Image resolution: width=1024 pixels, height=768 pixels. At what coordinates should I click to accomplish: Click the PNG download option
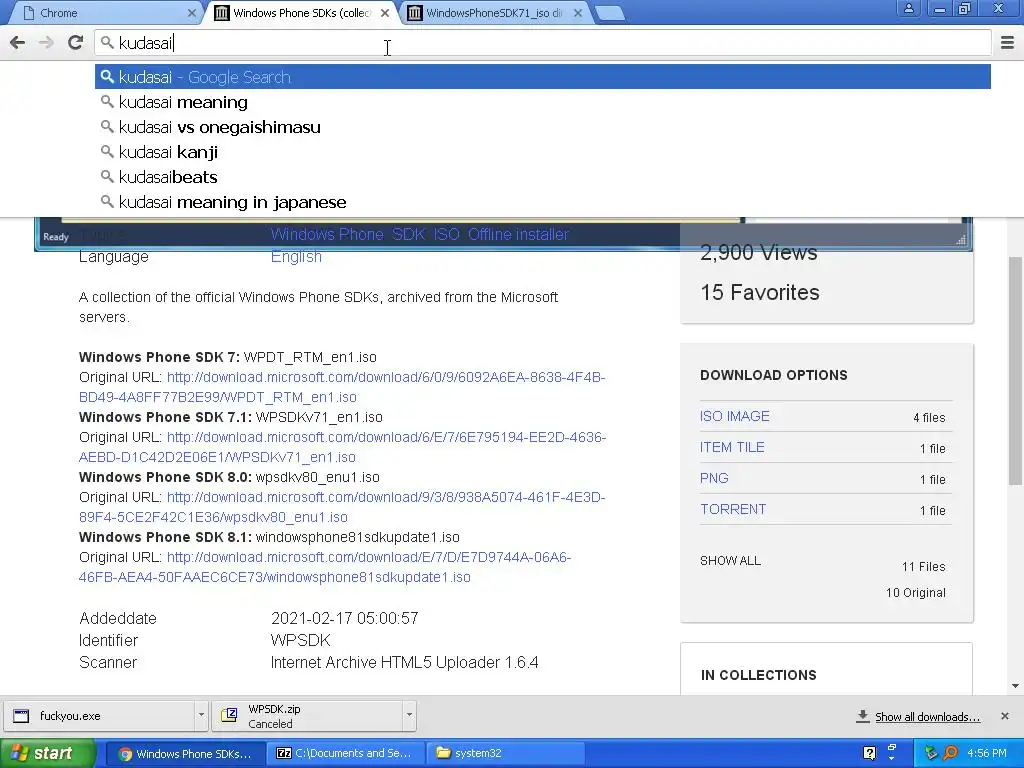pos(714,478)
